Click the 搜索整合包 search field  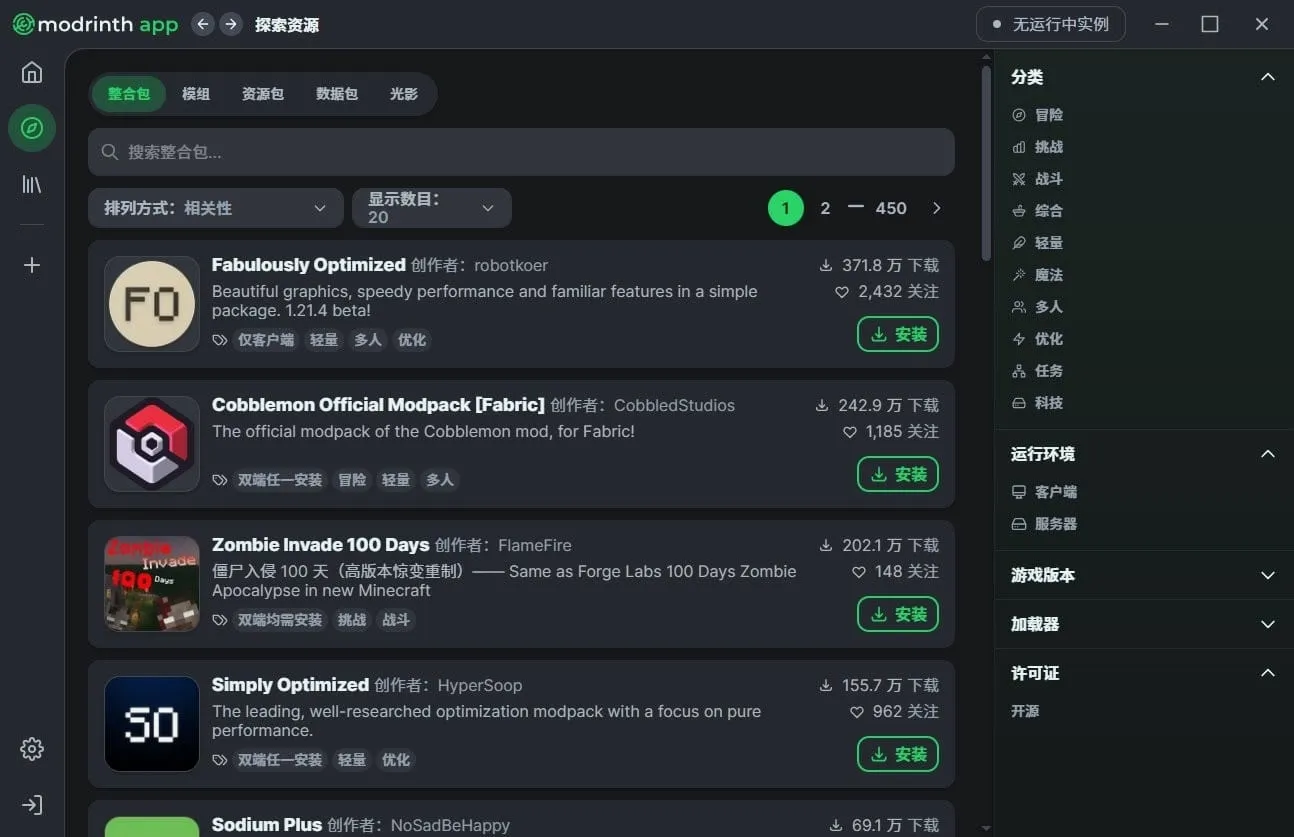[521, 152]
